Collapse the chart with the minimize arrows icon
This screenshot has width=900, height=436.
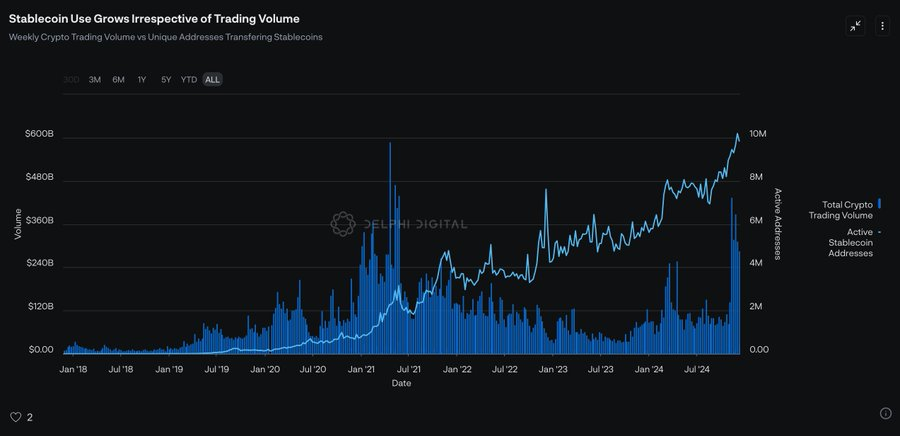coord(855,26)
